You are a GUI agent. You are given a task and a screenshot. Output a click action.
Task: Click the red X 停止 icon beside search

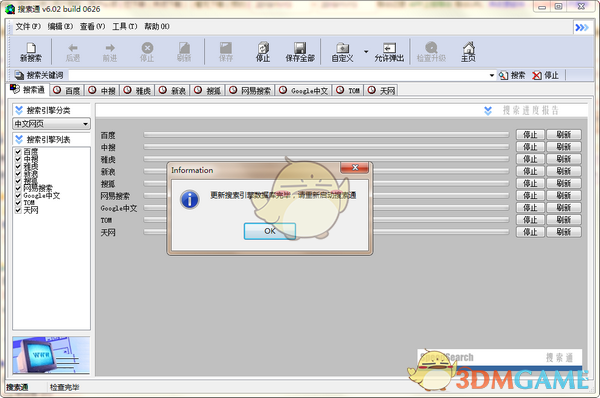tap(537, 75)
